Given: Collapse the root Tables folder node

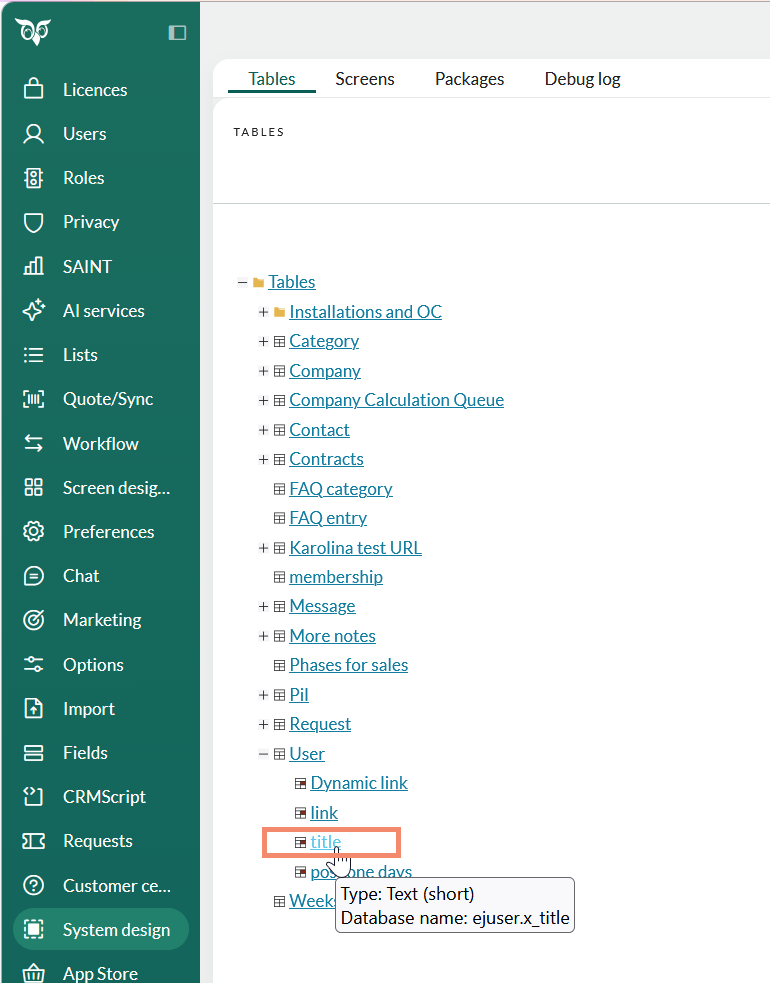Looking at the screenshot, I should [x=243, y=282].
